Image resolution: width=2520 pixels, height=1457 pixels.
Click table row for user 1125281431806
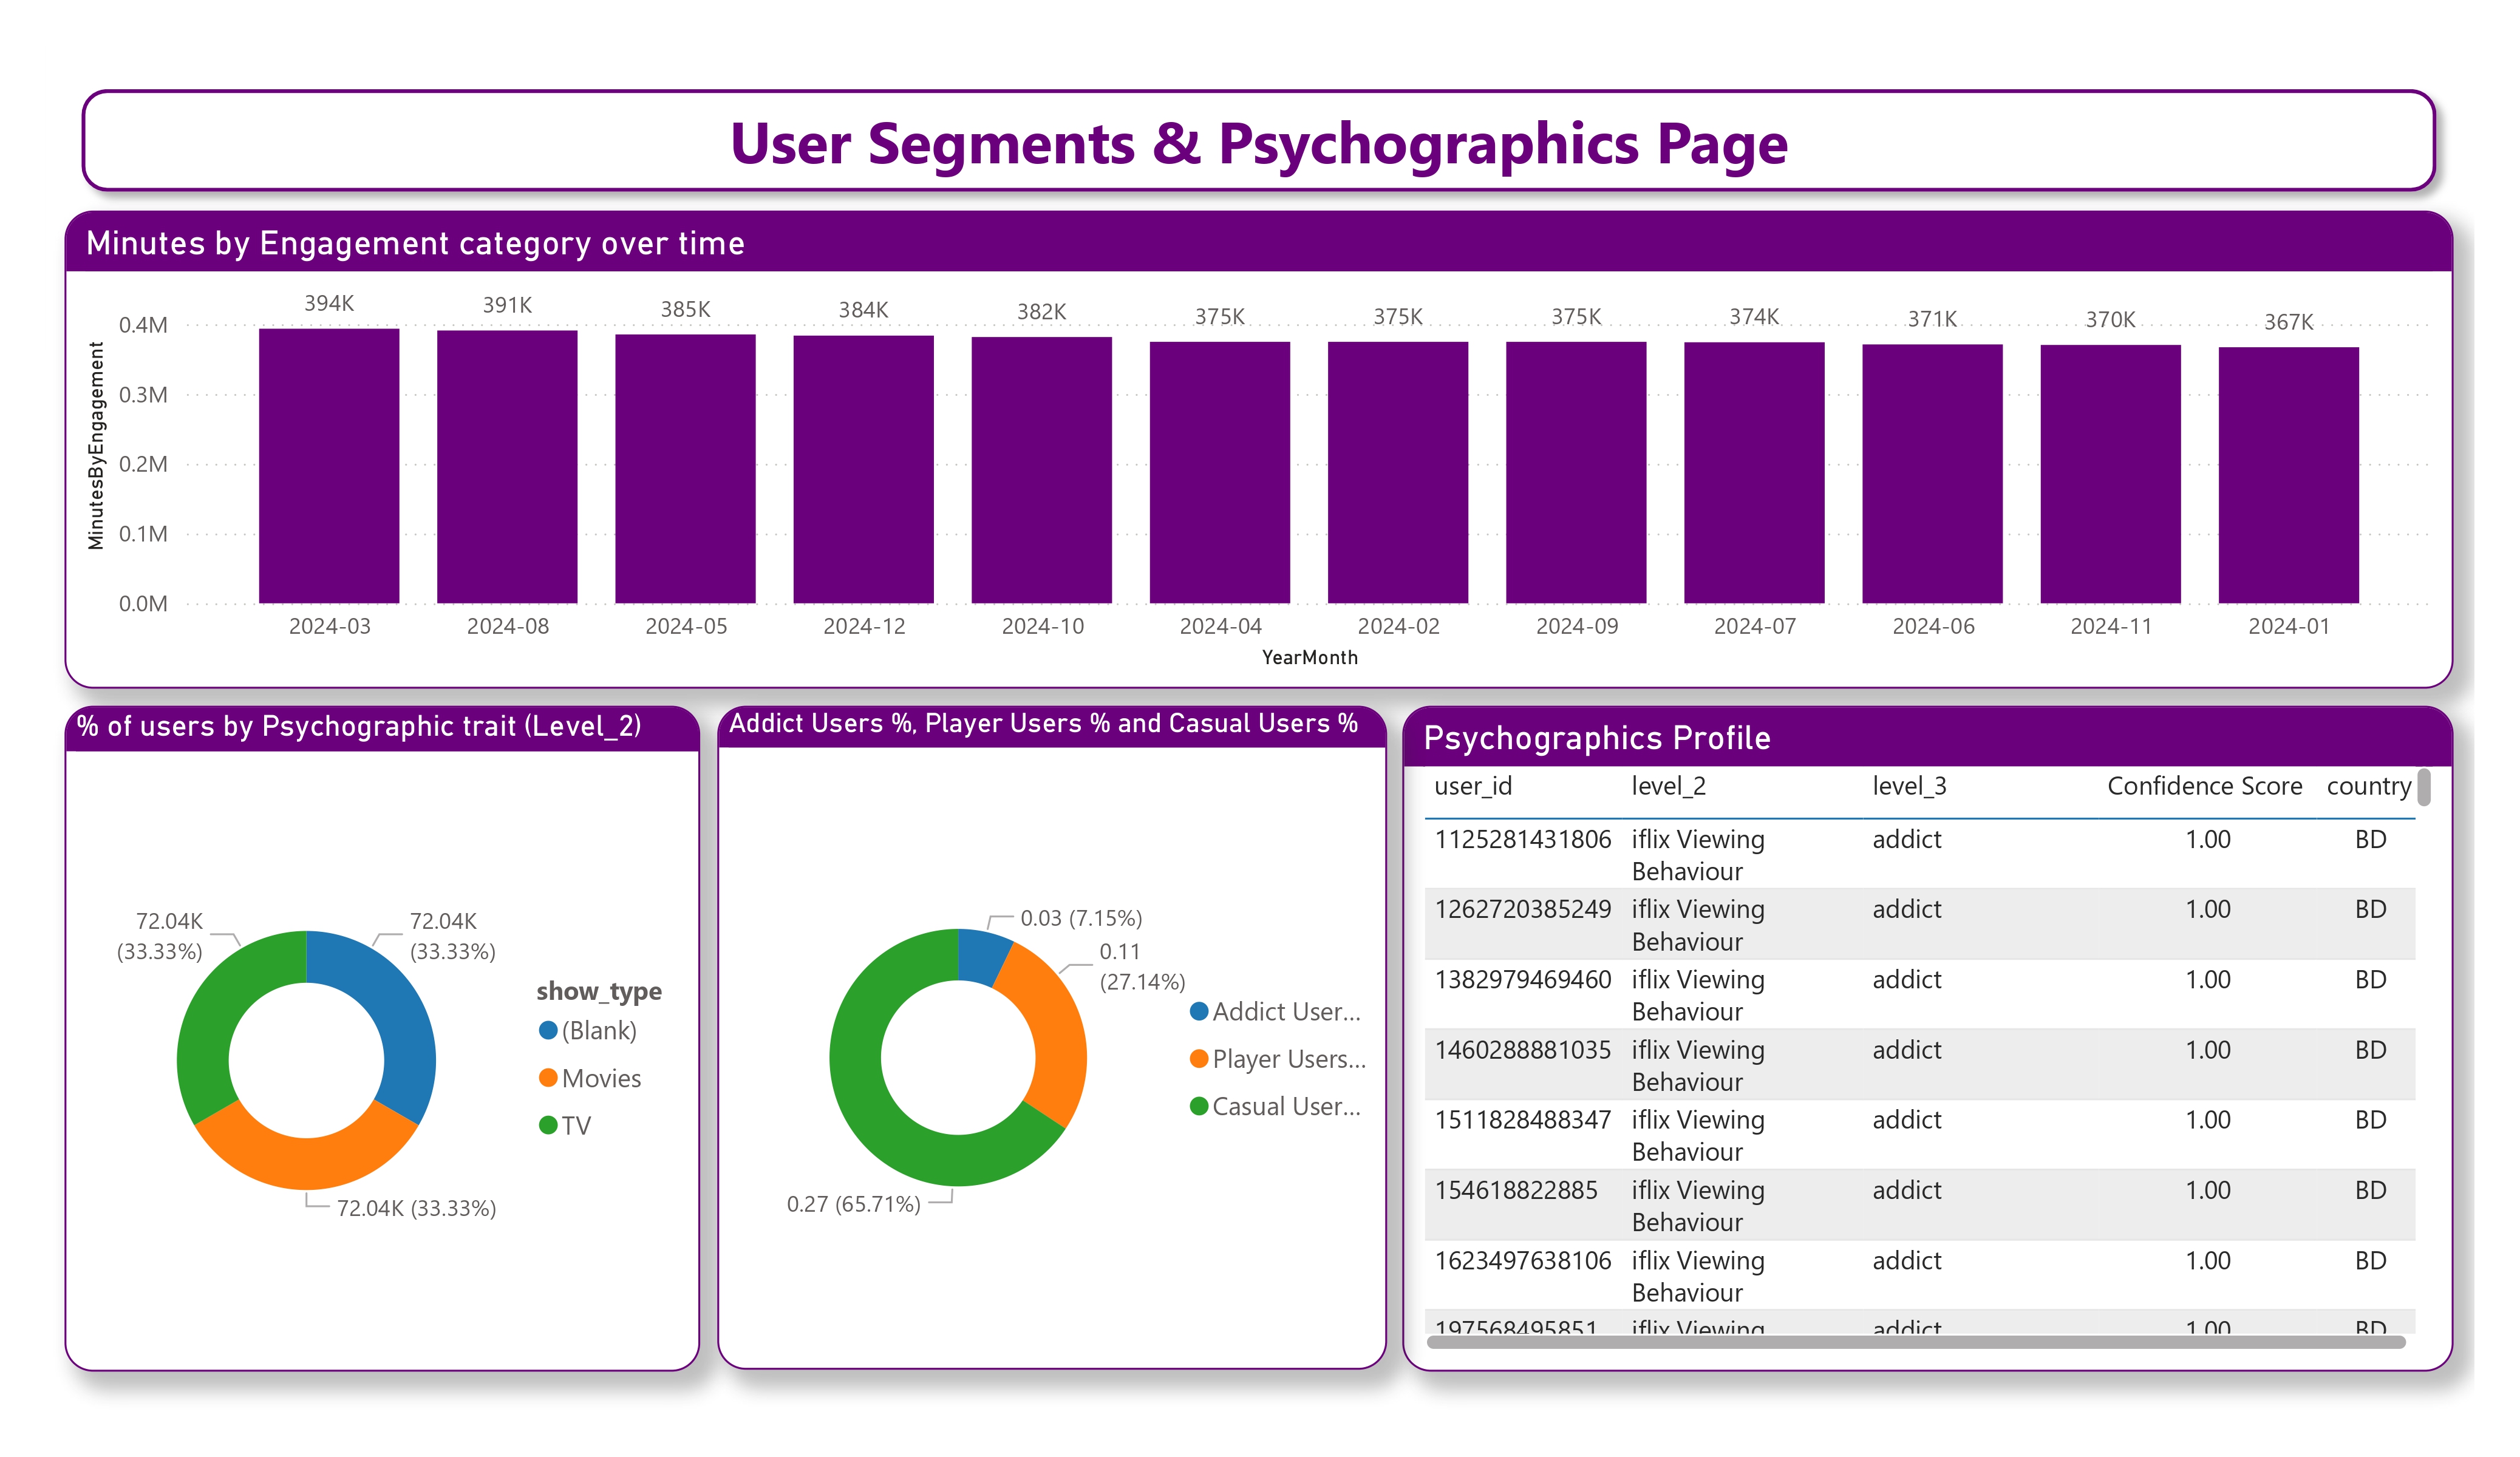pyautogui.click(x=1522, y=840)
